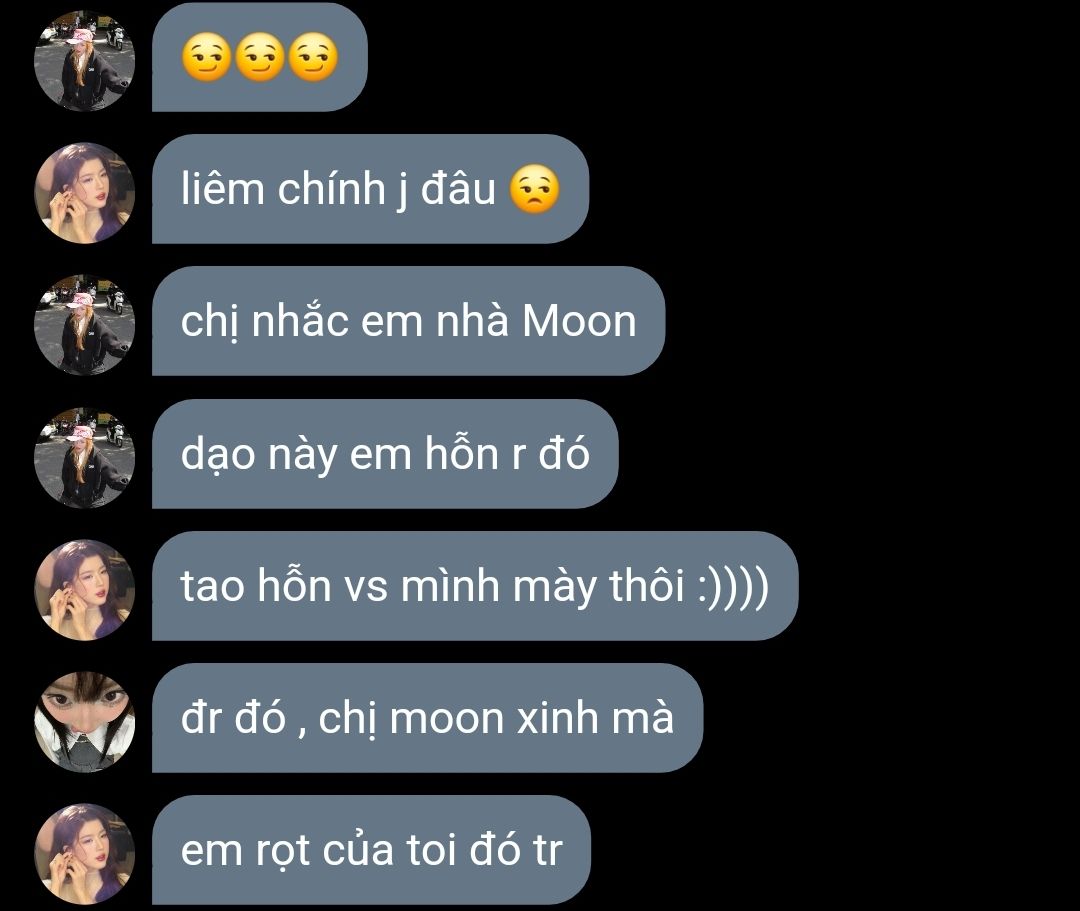
Task: Click the word 'xinh' in the message
Action: (x=557, y=718)
